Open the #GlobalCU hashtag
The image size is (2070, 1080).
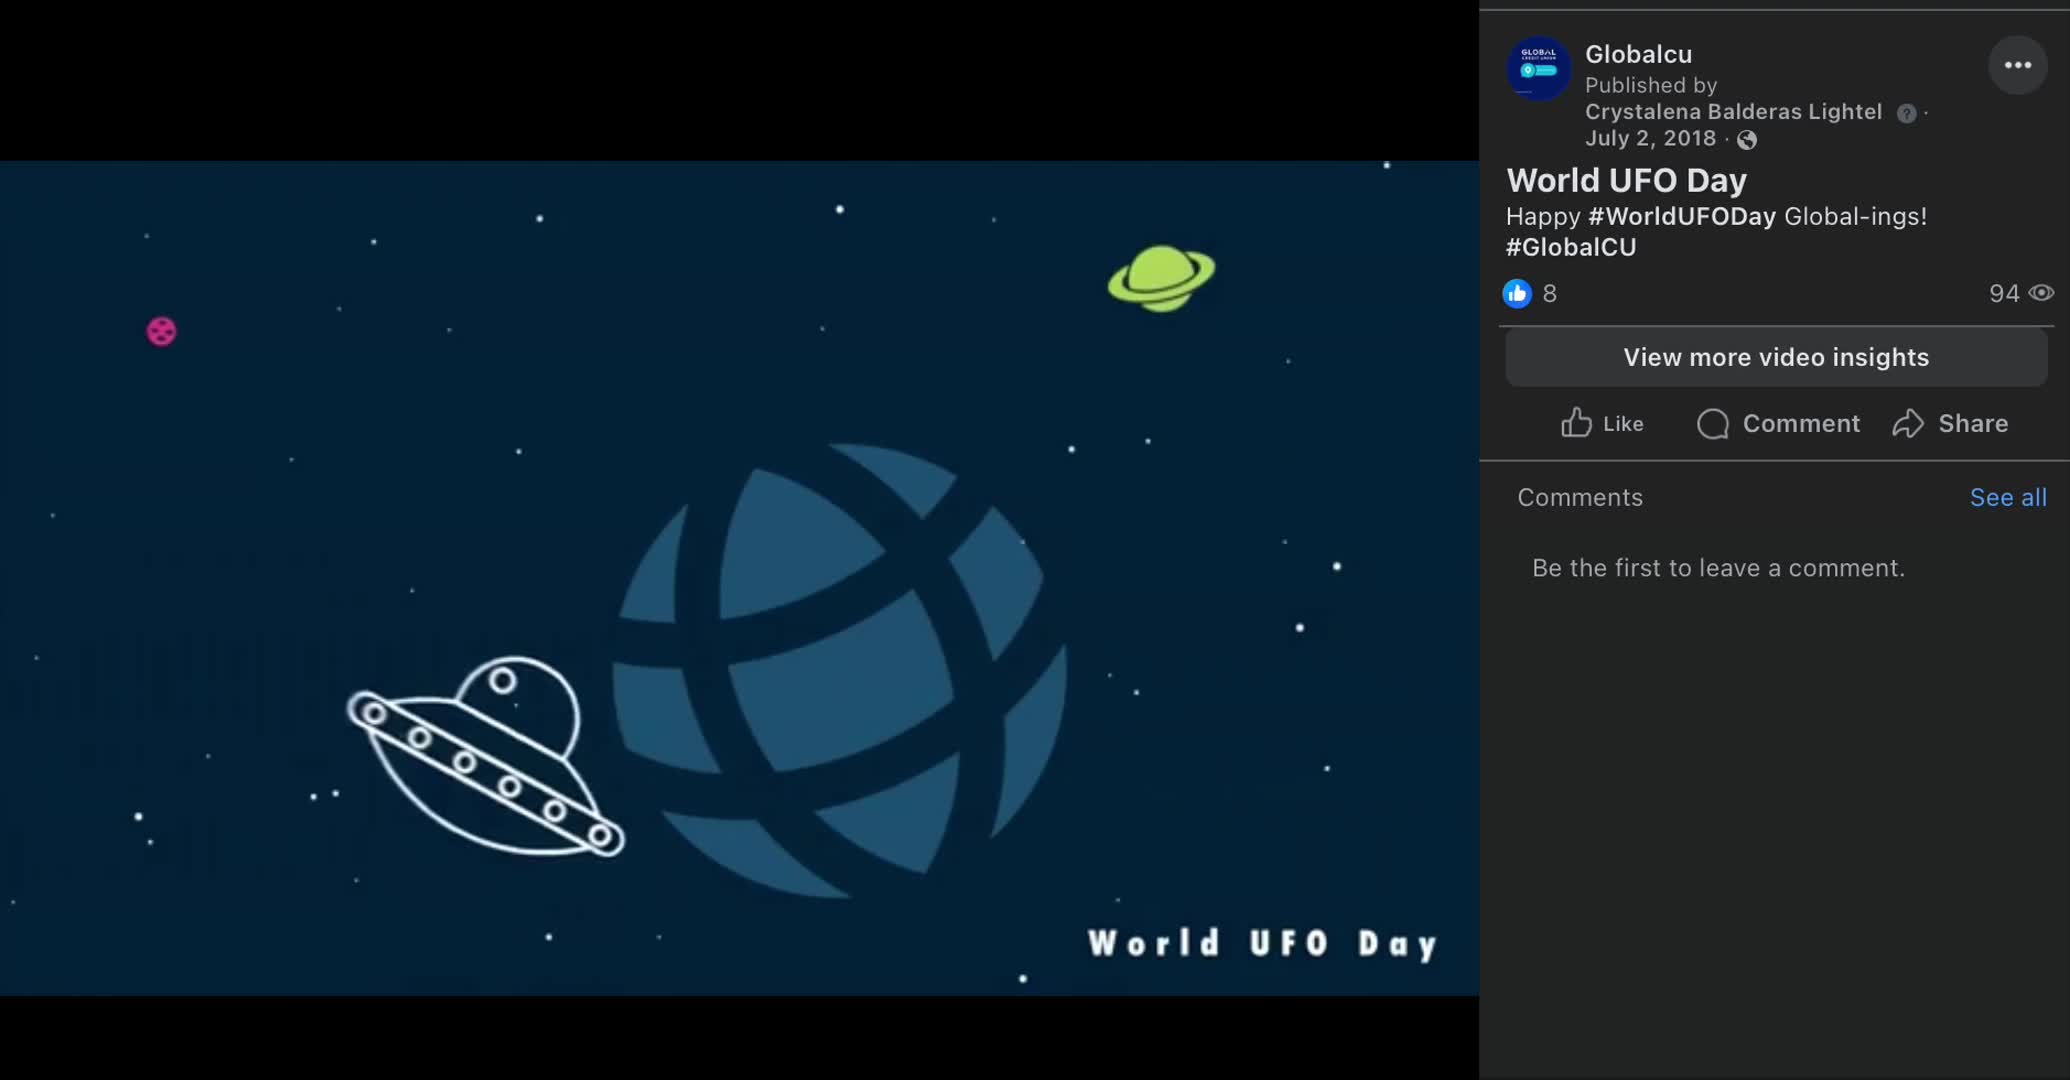point(1571,247)
